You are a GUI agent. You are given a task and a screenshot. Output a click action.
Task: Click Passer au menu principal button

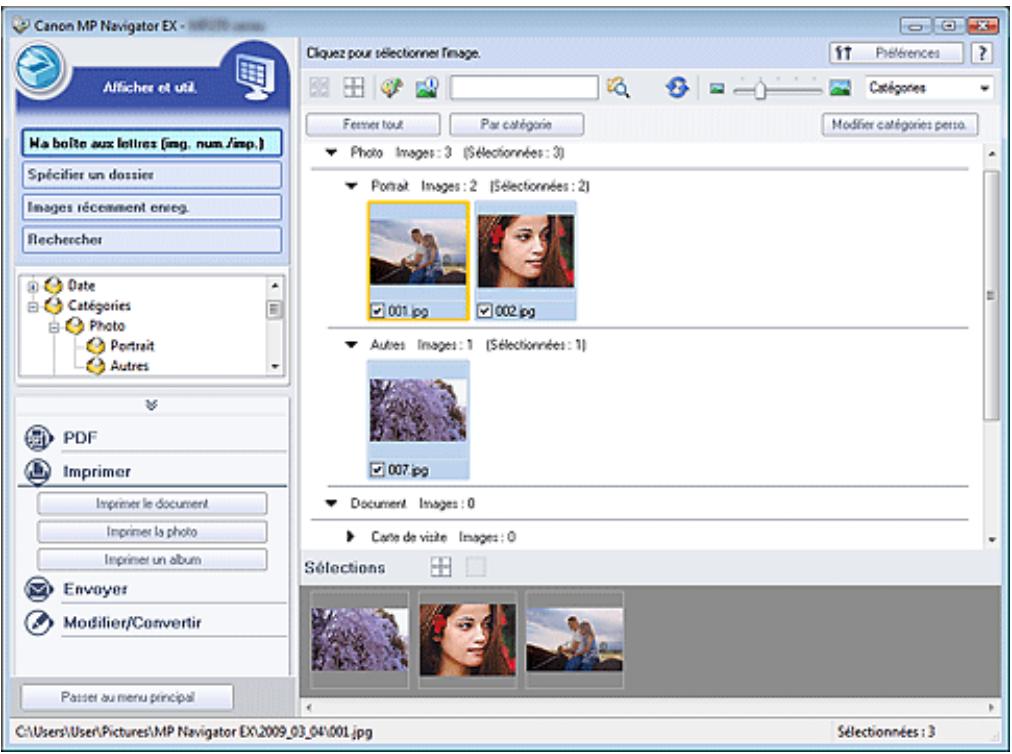click(127, 697)
